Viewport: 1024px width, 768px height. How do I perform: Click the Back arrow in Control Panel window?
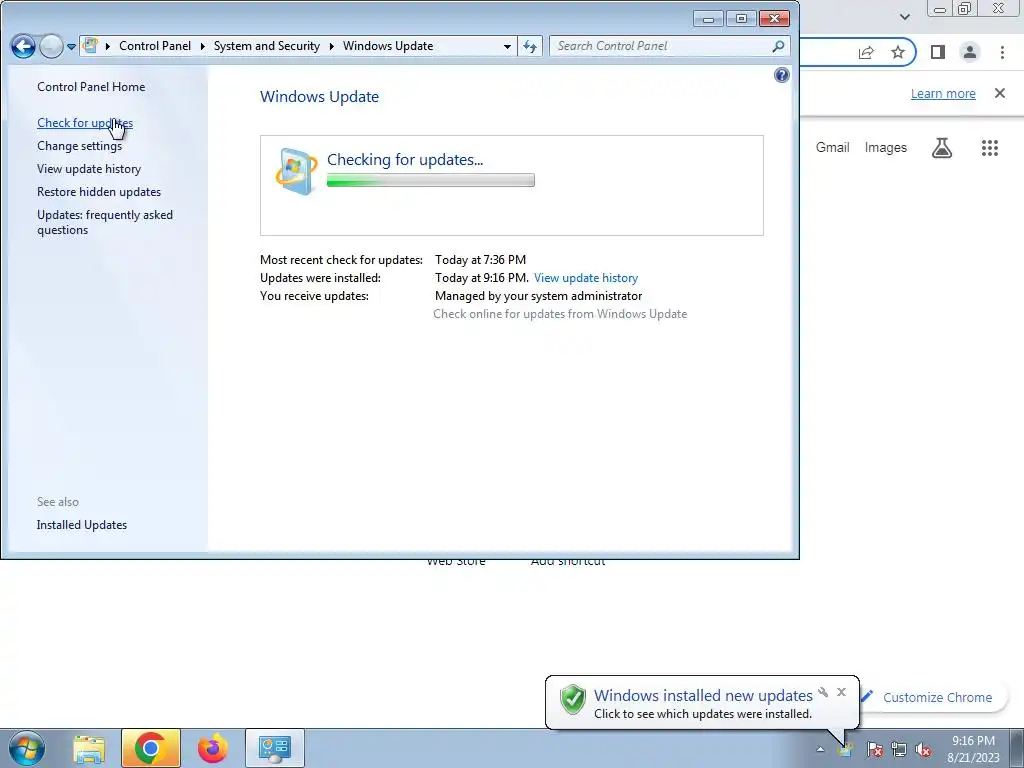[x=24, y=46]
